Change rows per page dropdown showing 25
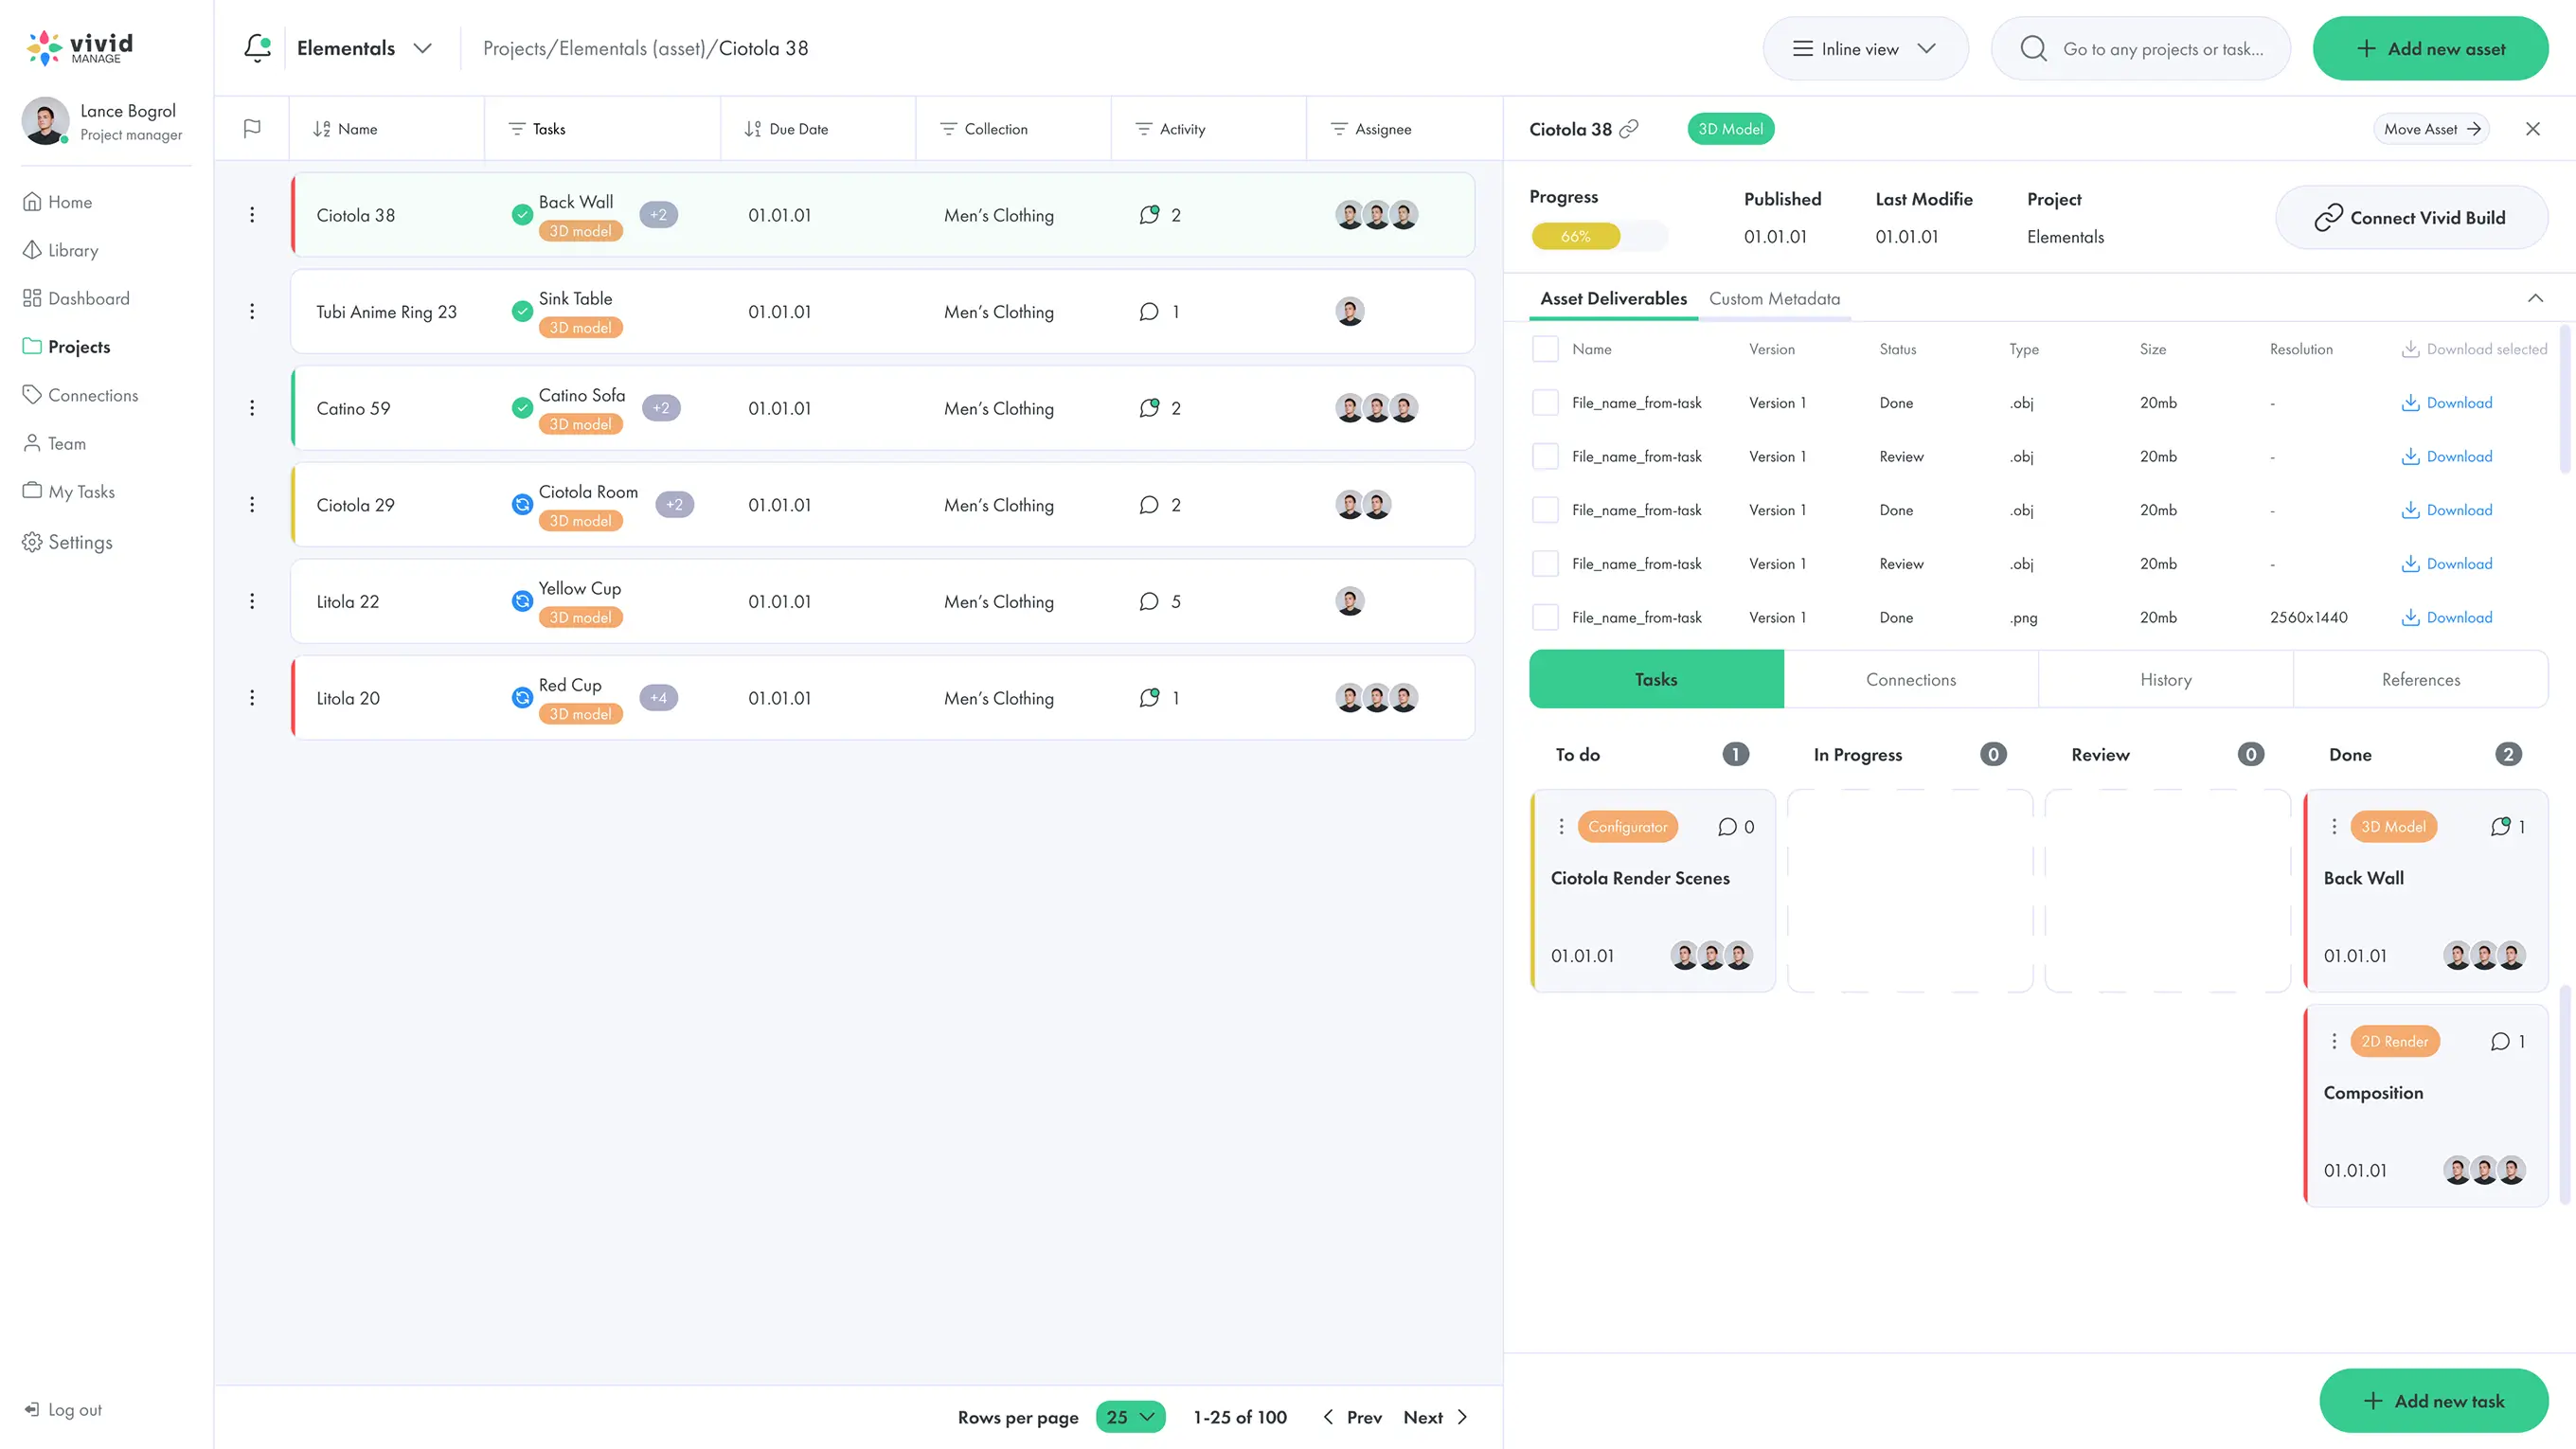 point(1130,1416)
